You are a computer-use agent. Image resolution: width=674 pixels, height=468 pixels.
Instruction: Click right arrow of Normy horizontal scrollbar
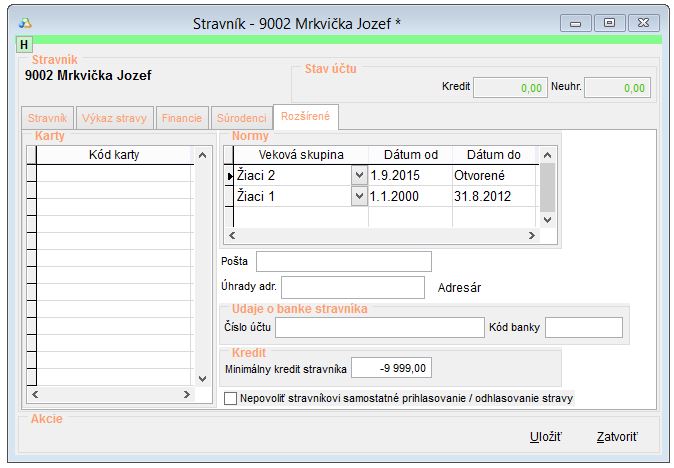(x=534, y=235)
